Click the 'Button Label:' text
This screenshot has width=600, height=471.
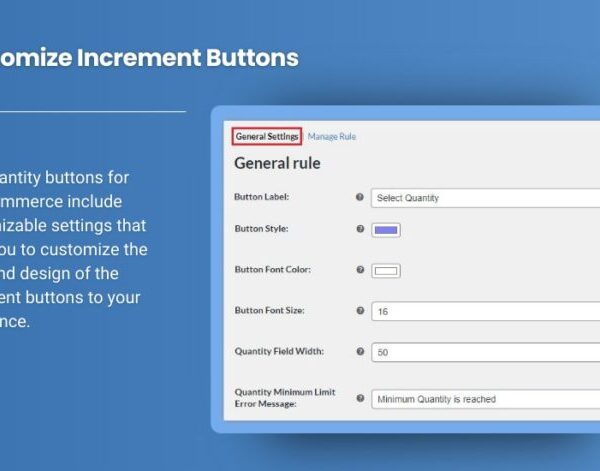pos(262,197)
